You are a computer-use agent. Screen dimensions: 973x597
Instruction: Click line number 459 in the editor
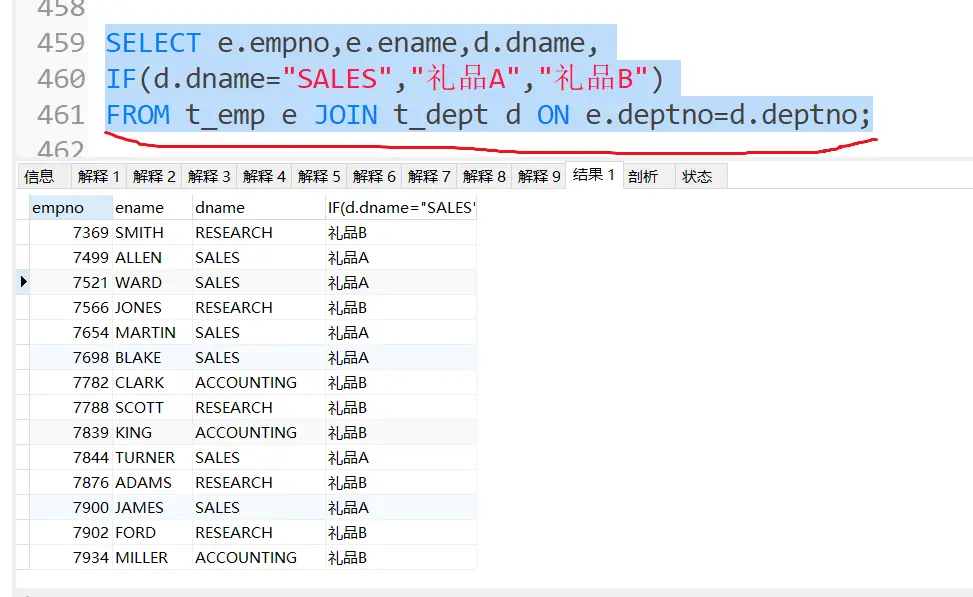coord(61,44)
